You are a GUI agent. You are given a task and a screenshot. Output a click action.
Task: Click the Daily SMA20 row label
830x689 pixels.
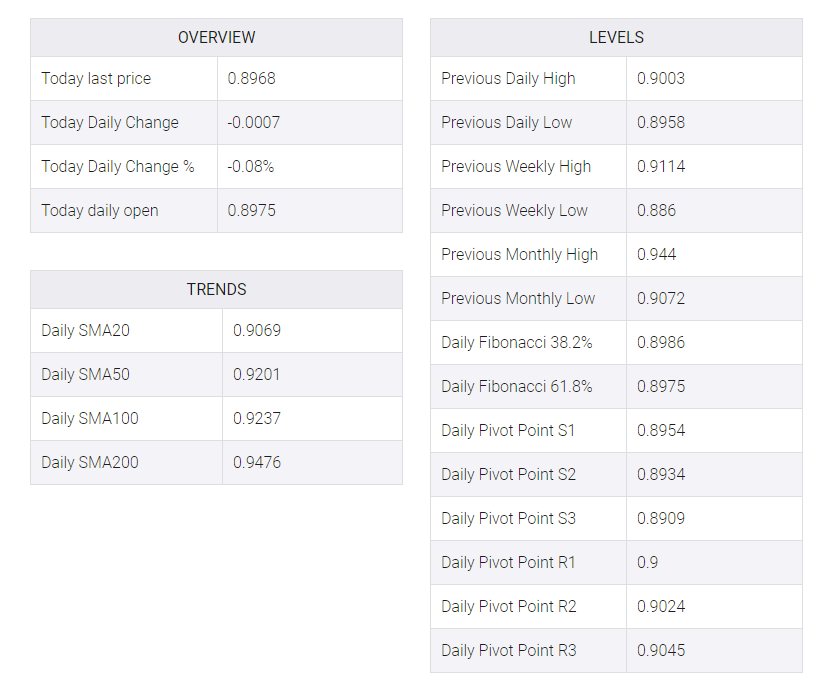point(85,330)
